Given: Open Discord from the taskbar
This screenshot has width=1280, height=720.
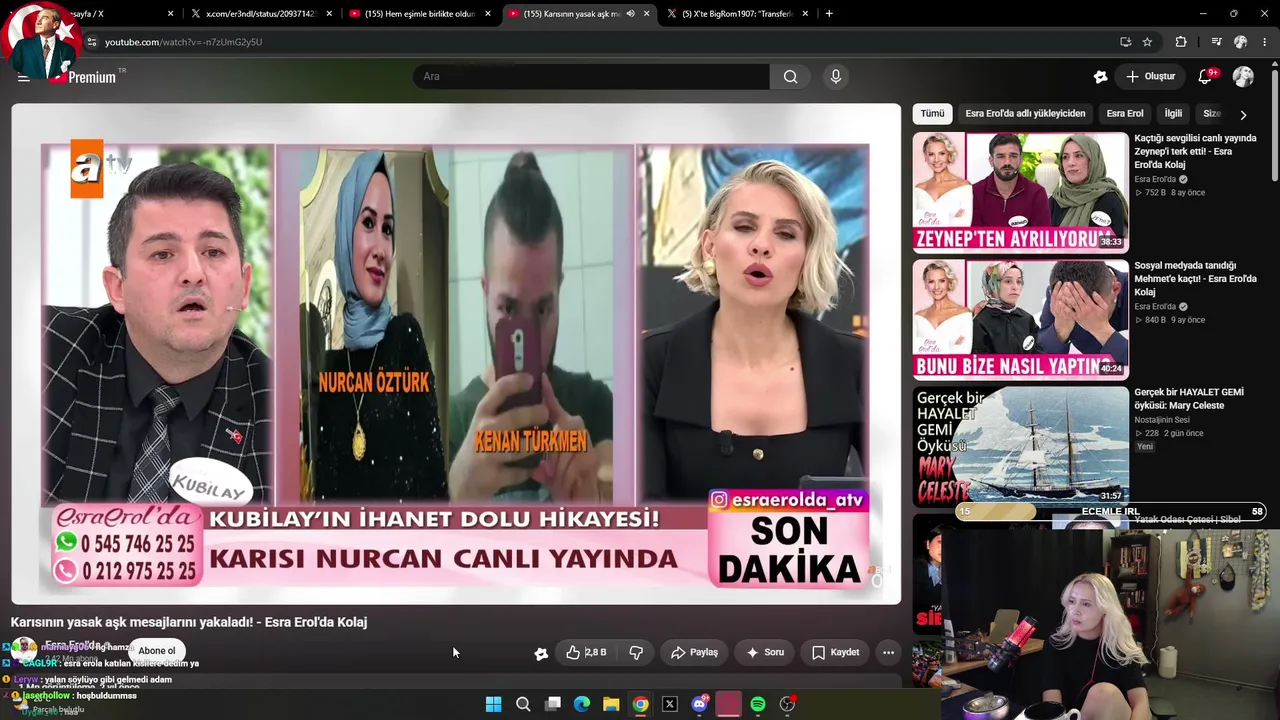Looking at the screenshot, I should click(x=699, y=704).
